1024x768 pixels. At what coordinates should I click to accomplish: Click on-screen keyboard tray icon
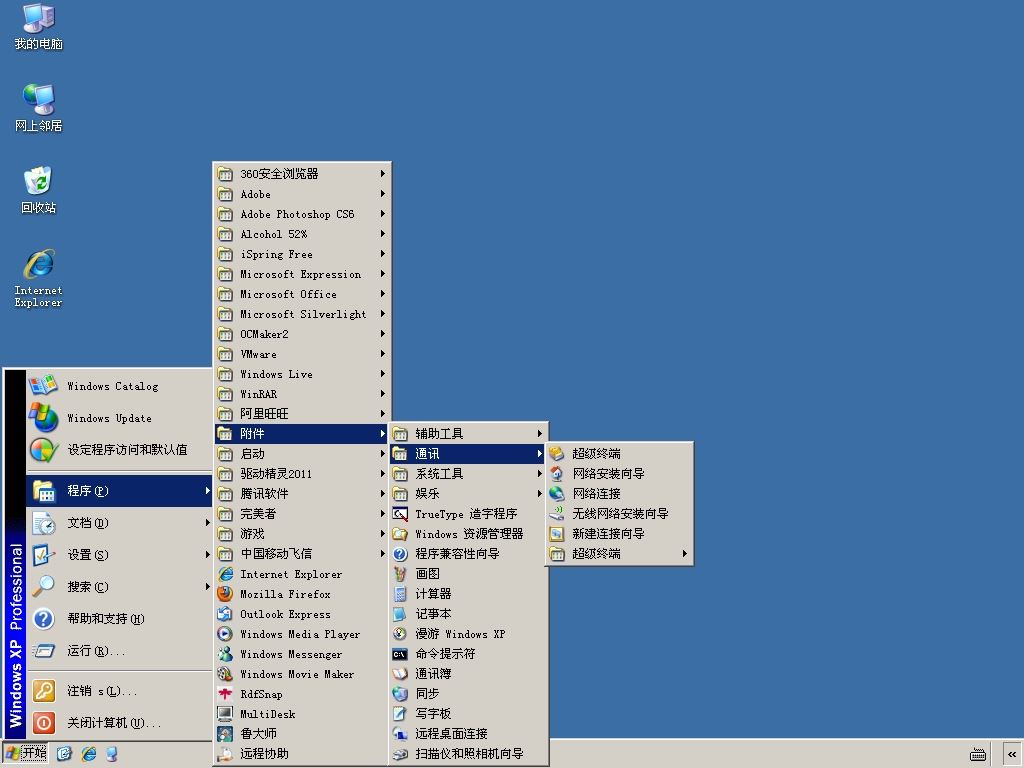(x=978, y=754)
